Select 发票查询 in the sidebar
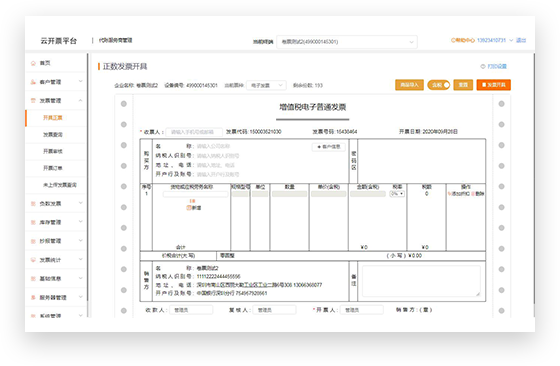 click(x=53, y=135)
